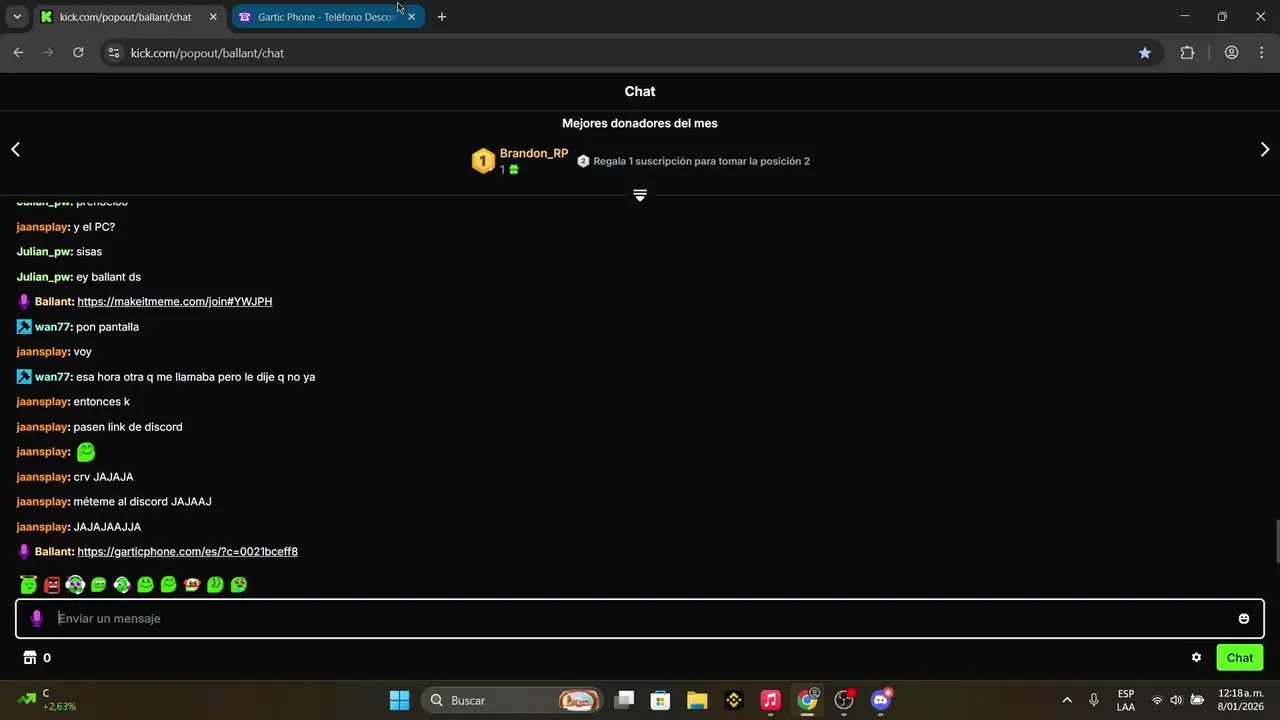Image resolution: width=1280 pixels, height=720 pixels.
Task: Go to previous leaderboard with left arrow
Action: [15, 149]
